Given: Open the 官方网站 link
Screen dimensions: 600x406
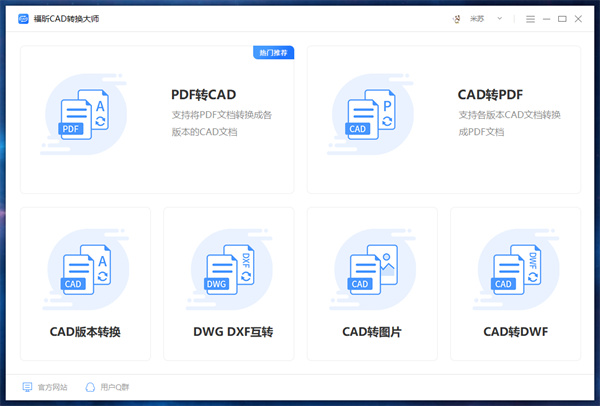Looking at the screenshot, I should click(52, 386).
